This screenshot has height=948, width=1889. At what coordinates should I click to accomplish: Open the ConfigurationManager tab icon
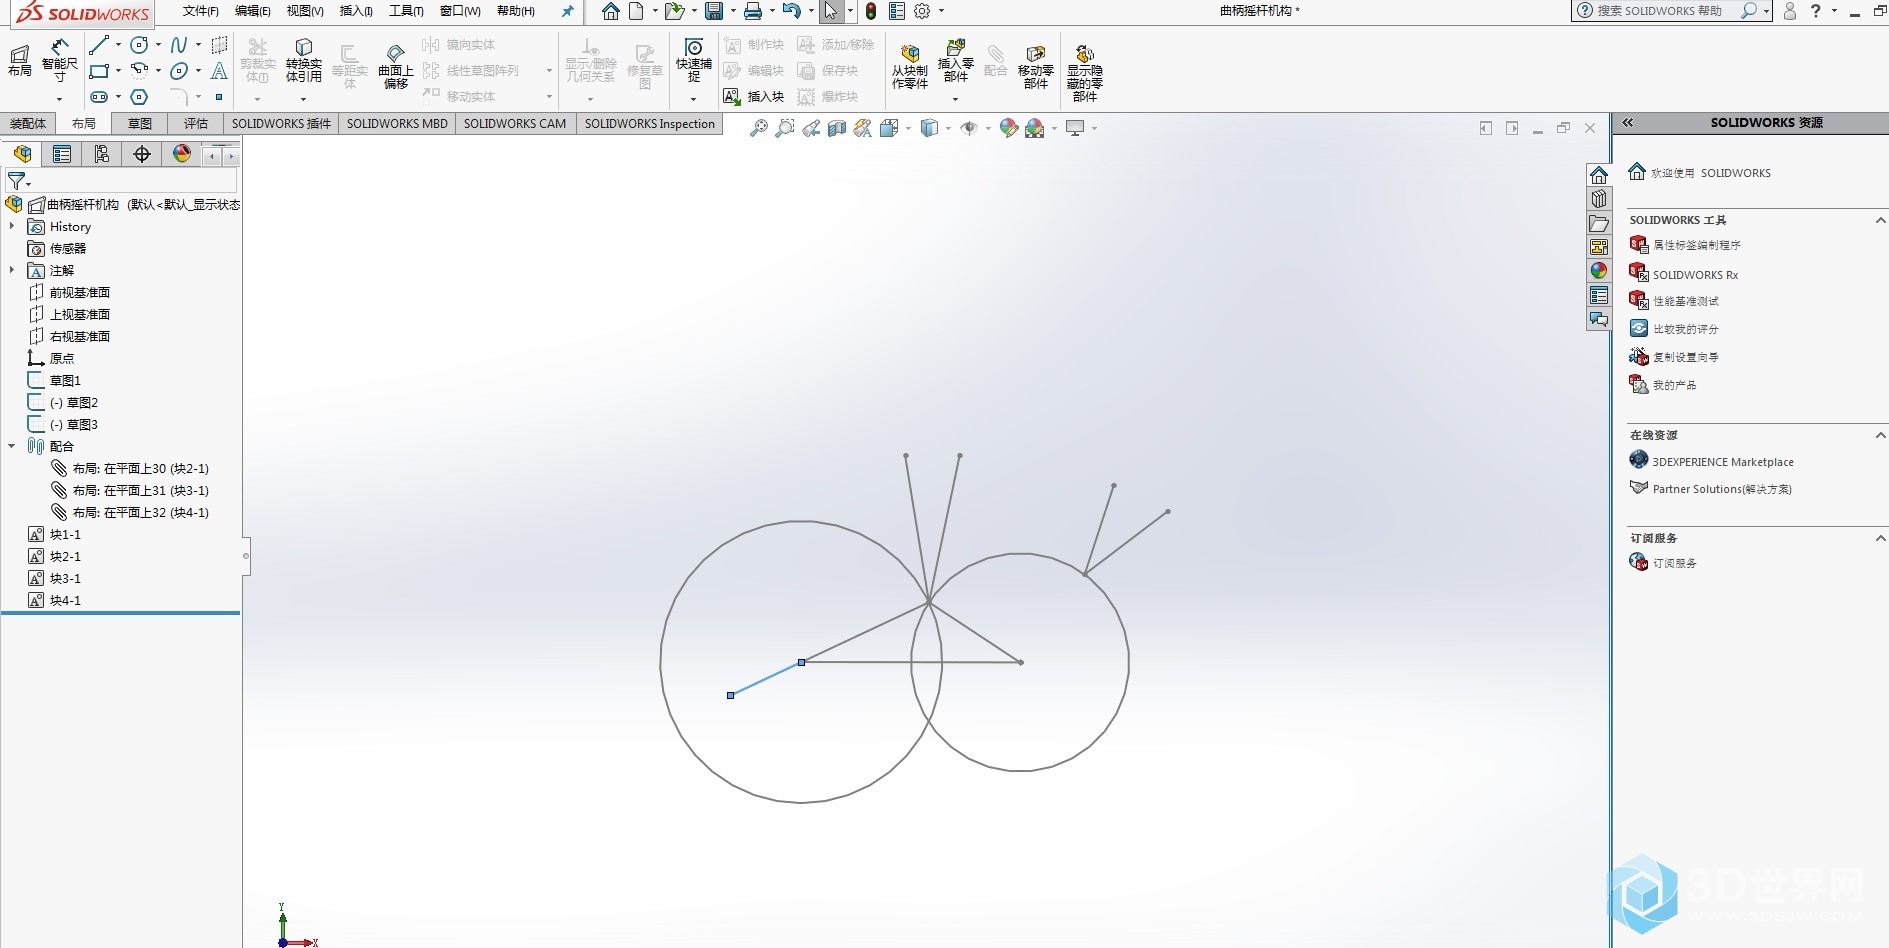[102, 154]
